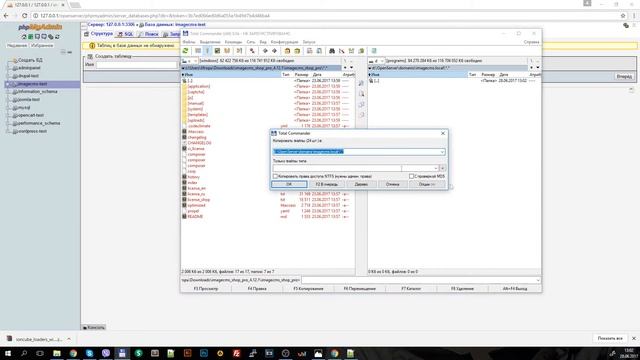
Task: Click the F5 Копирование function button
Action: tap(308, 289)
